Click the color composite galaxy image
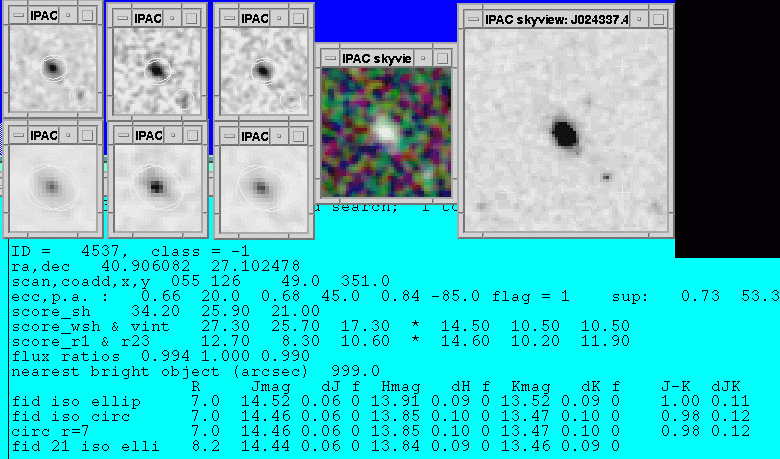 click(386, 132)
